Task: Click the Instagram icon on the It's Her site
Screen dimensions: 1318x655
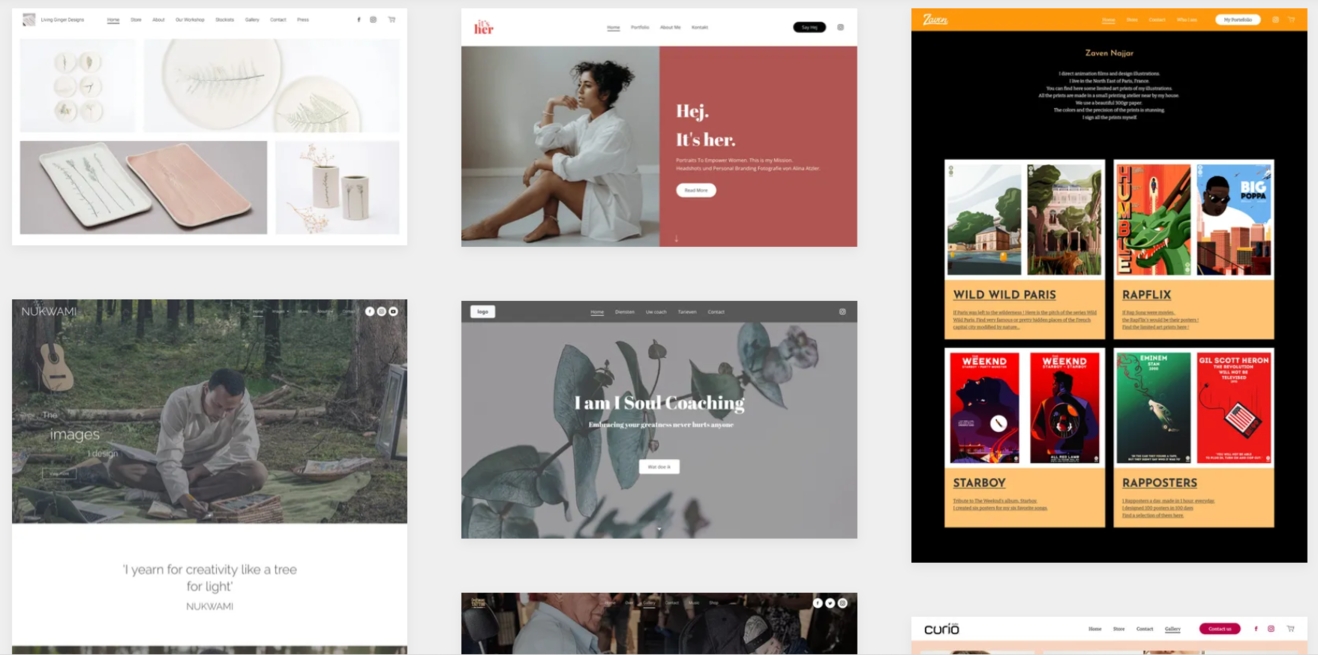Action: click(x=841, y=27)
